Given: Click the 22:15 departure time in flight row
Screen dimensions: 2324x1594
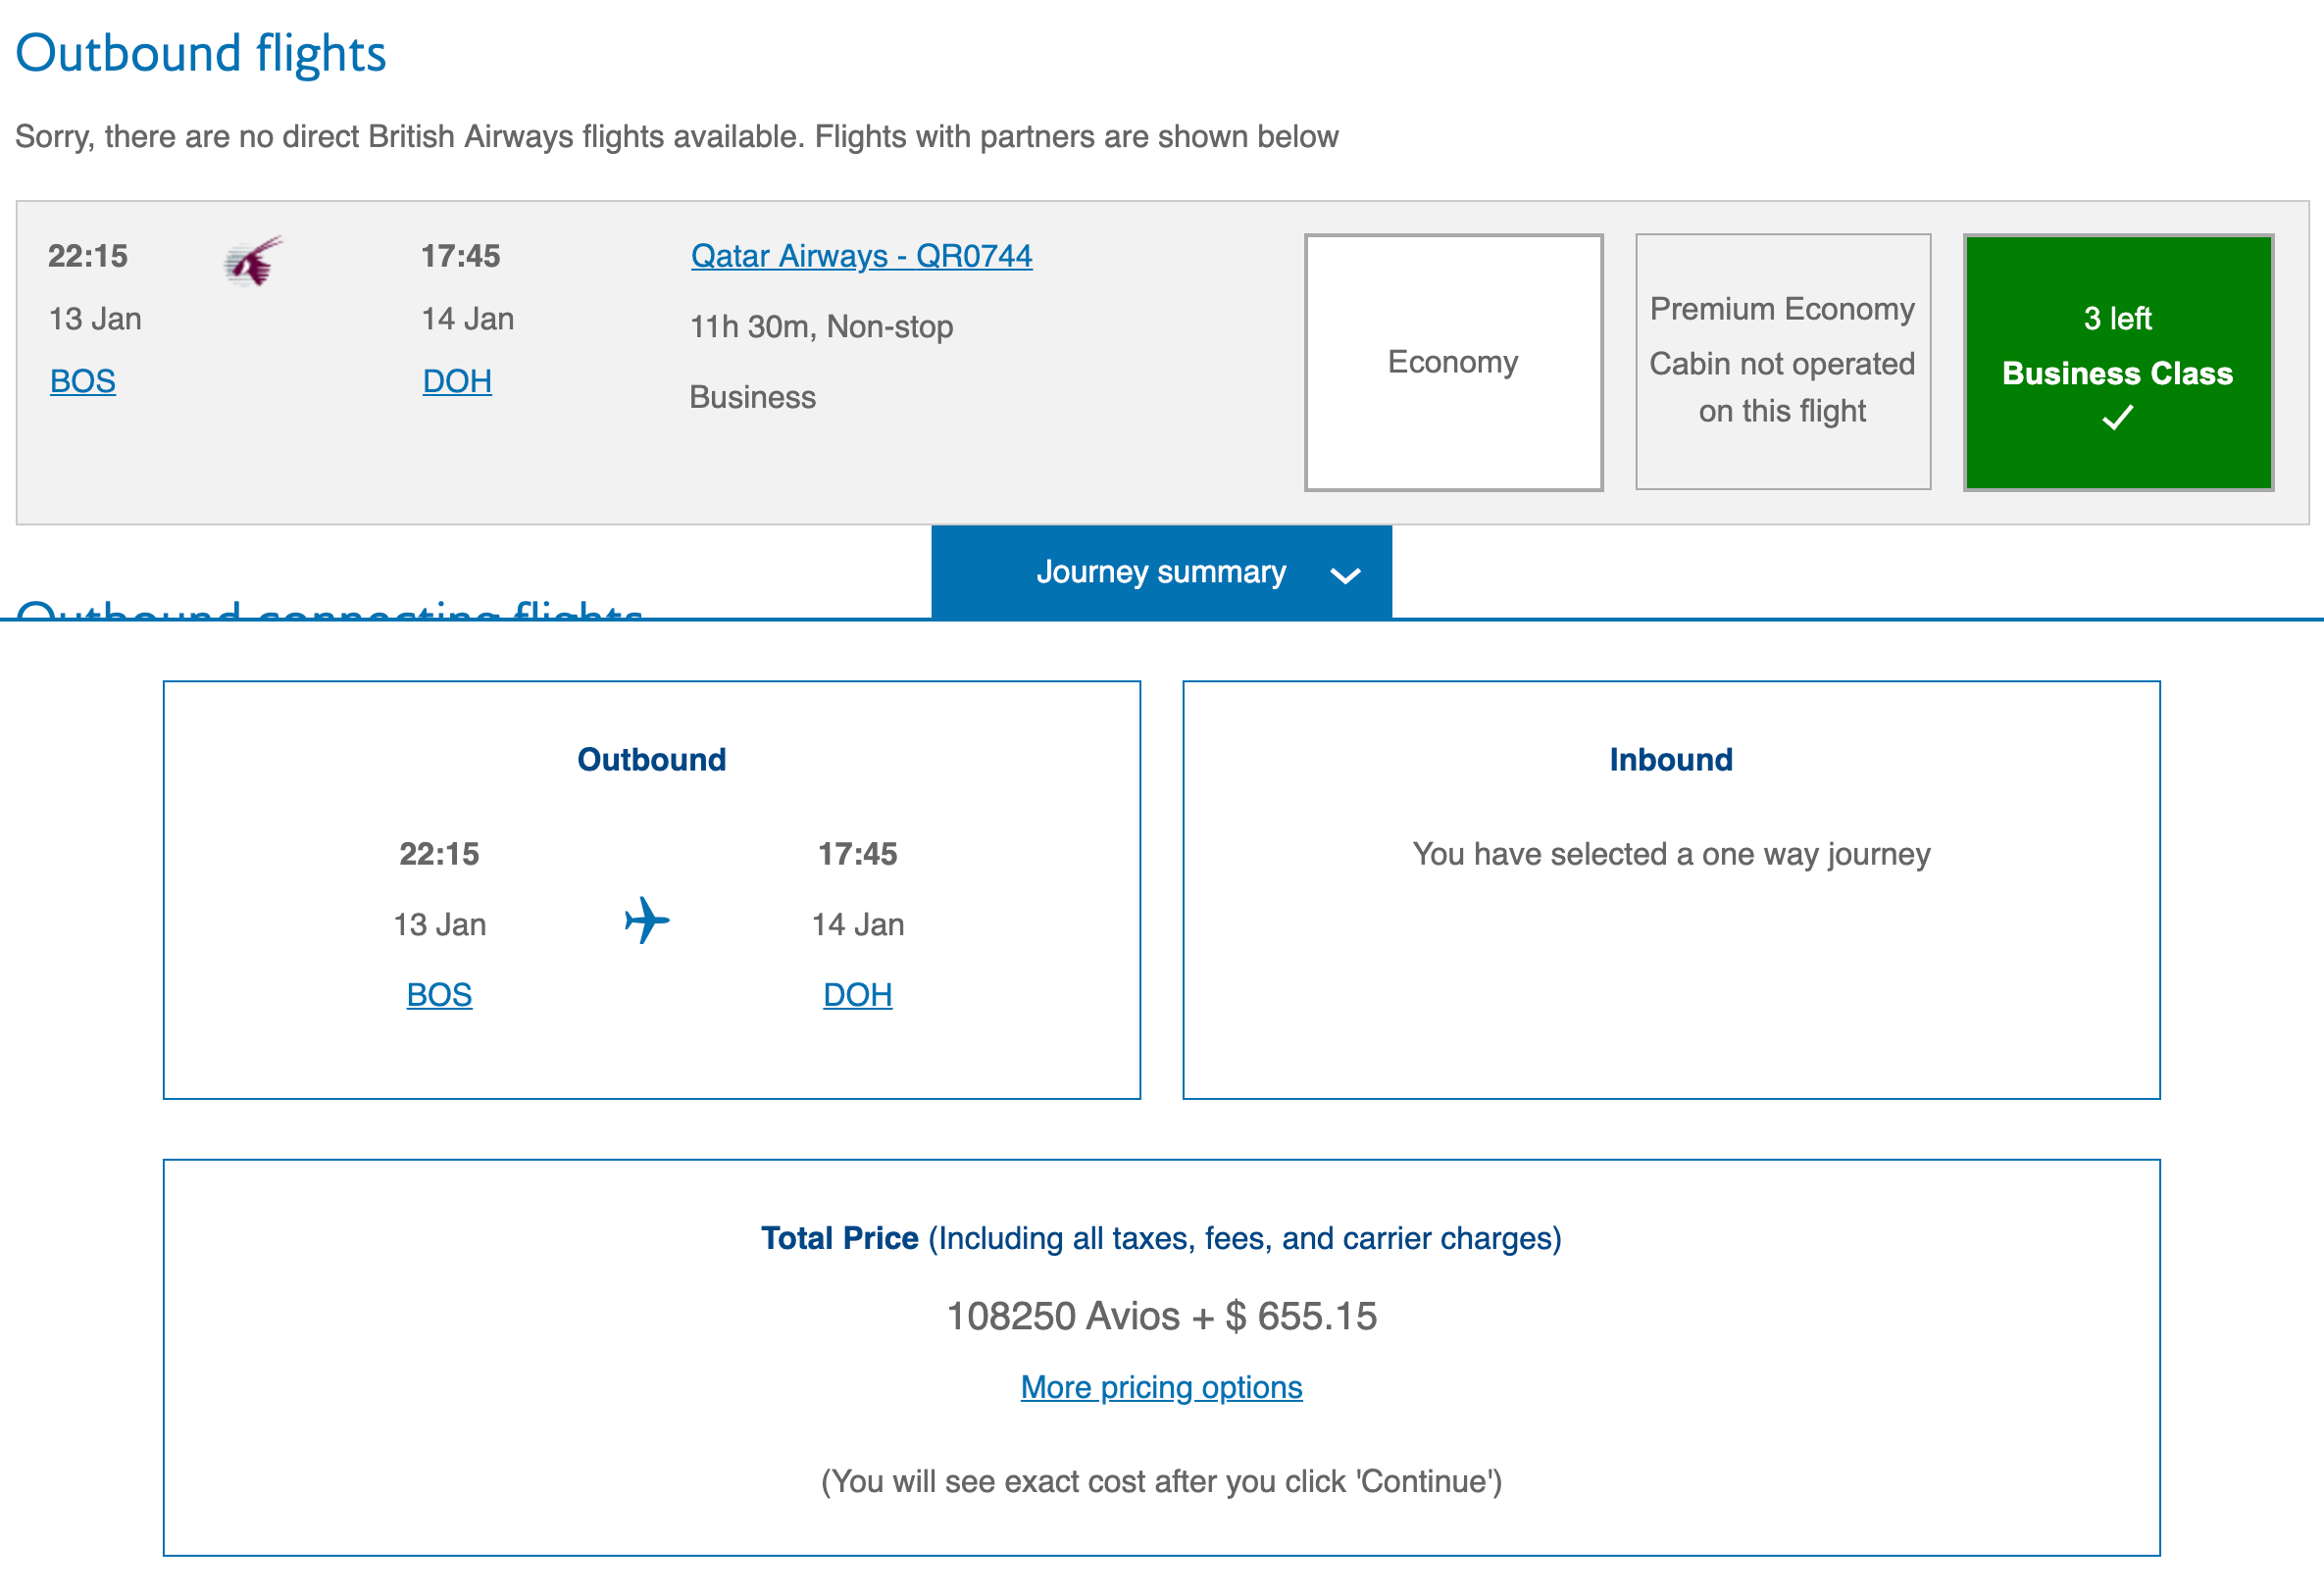Looking at the screenshot, I should coord(88,256).
